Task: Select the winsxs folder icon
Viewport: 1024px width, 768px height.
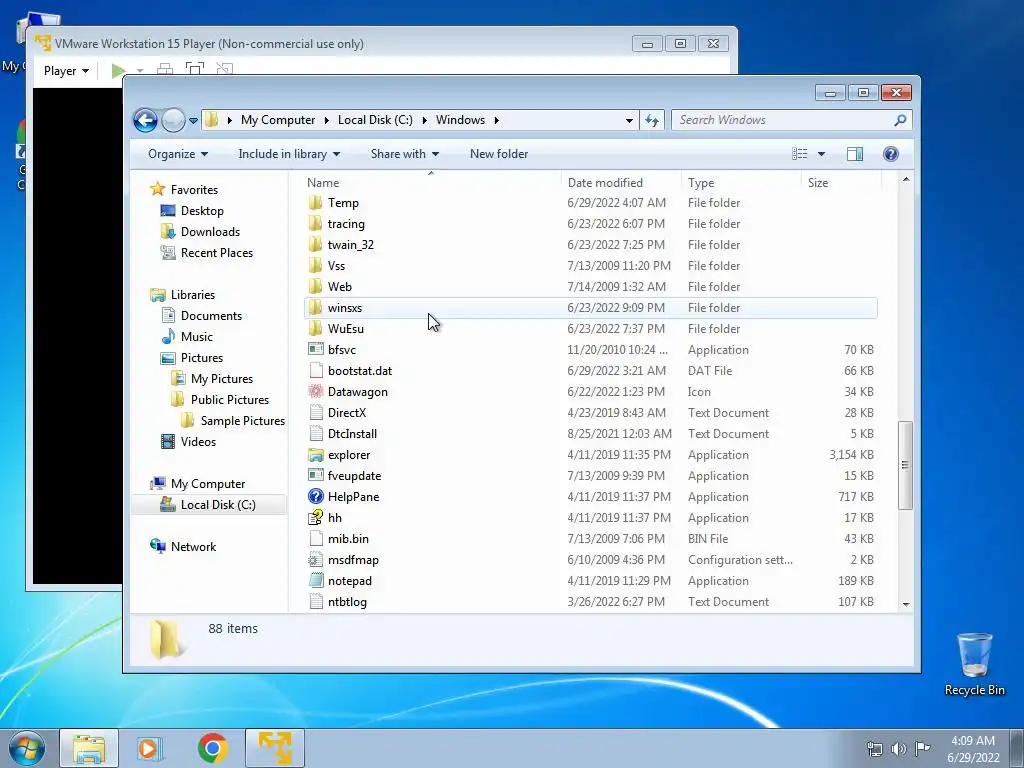Action: (x=315, y=308)
